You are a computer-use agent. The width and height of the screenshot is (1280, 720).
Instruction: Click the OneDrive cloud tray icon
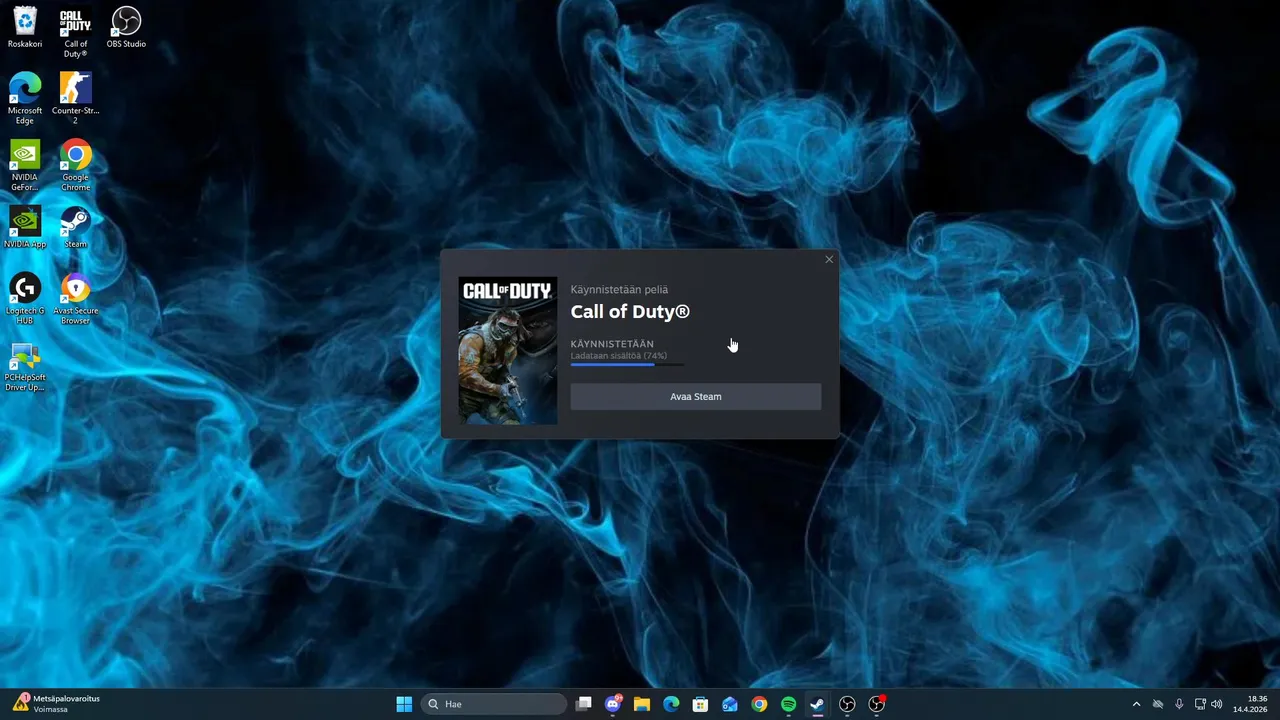point(1158,704)
